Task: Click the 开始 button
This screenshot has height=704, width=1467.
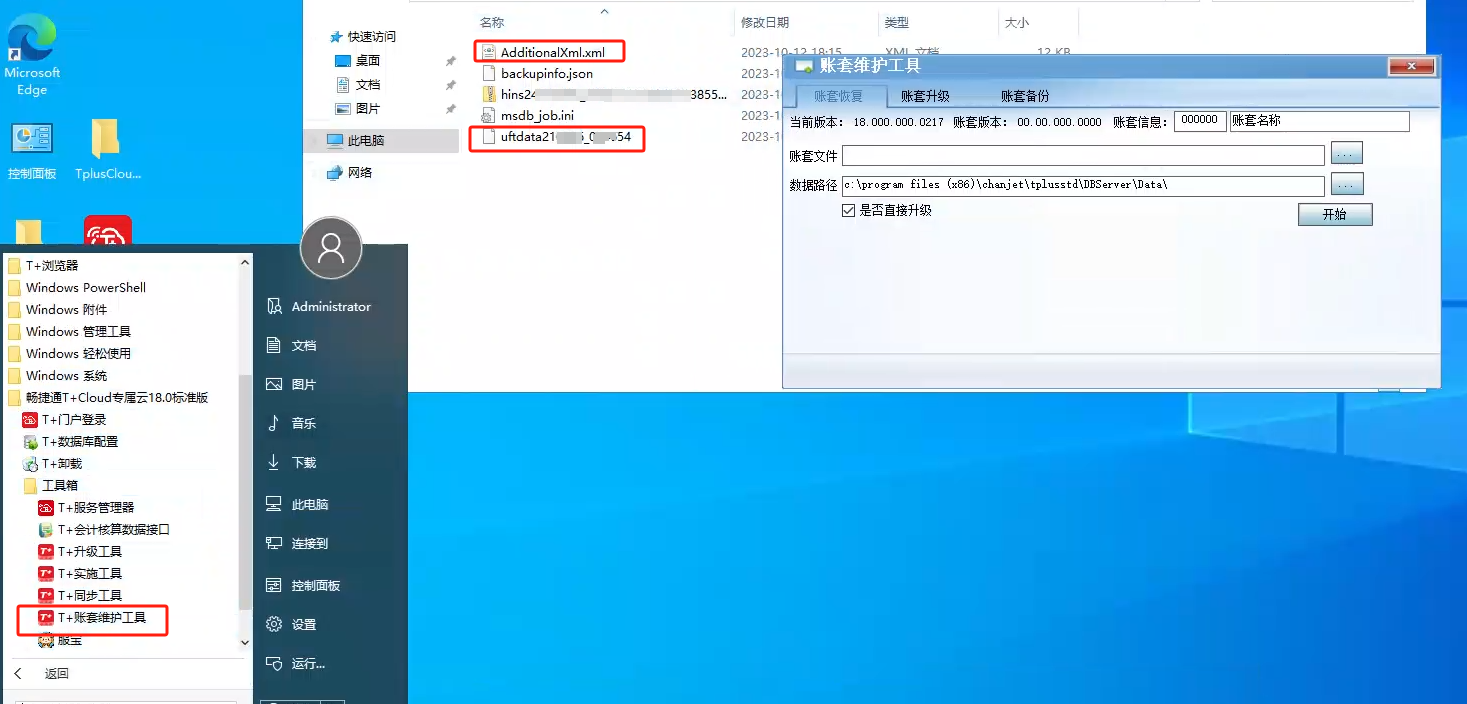Action: 1335,215
